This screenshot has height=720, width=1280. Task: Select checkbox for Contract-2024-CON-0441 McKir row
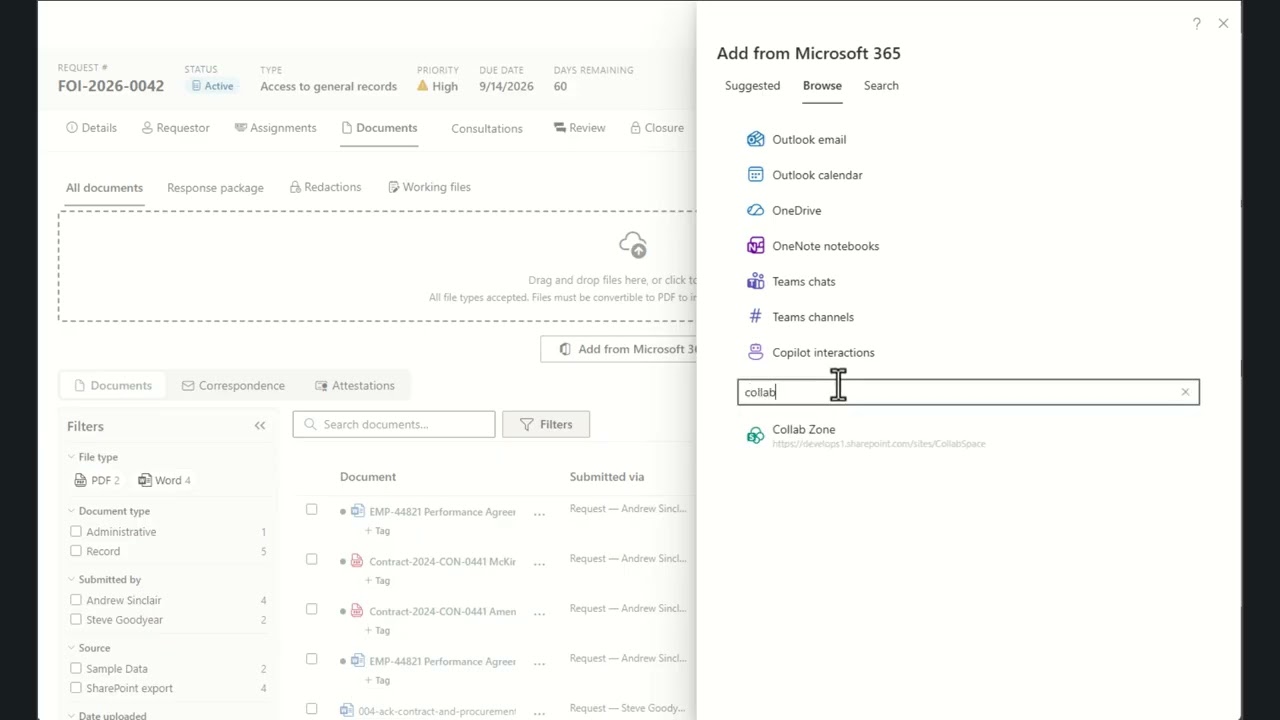point(312,559)
